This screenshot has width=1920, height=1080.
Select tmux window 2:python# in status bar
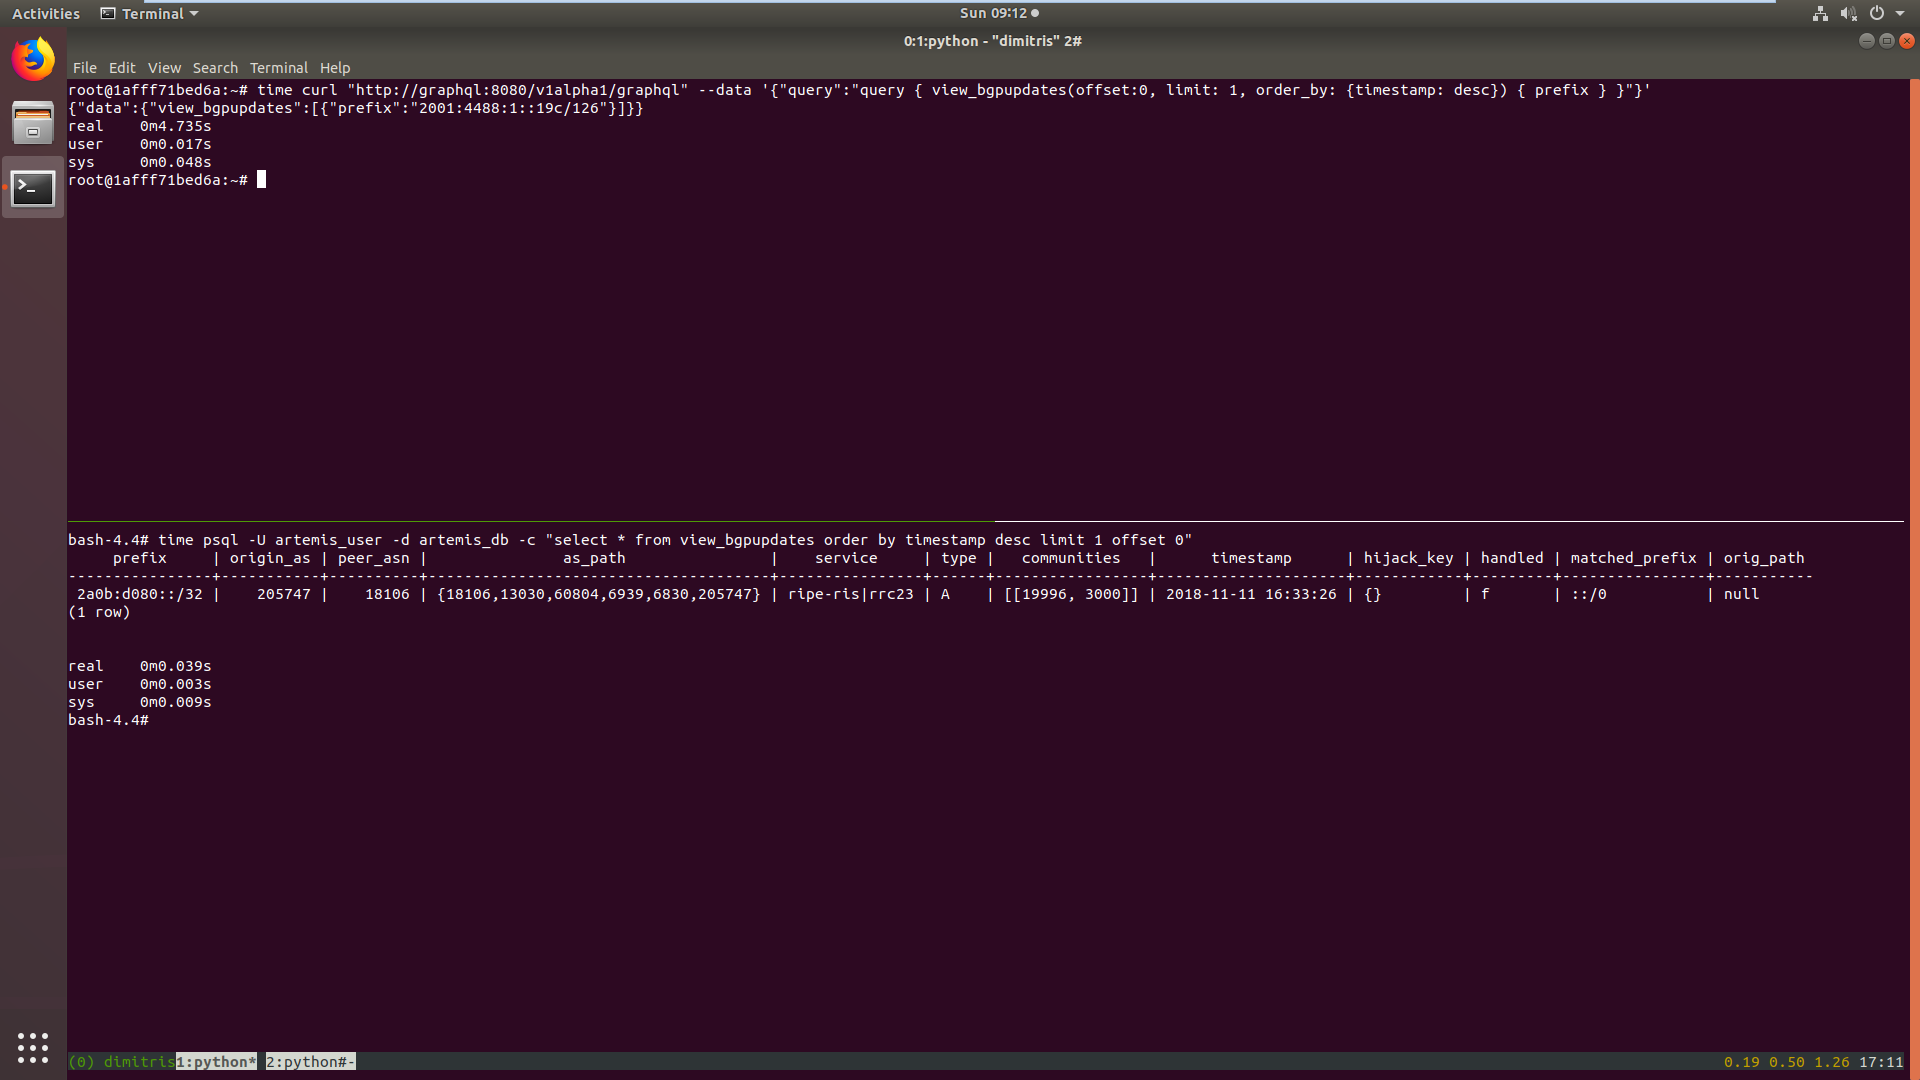[x=310, y=1062]
